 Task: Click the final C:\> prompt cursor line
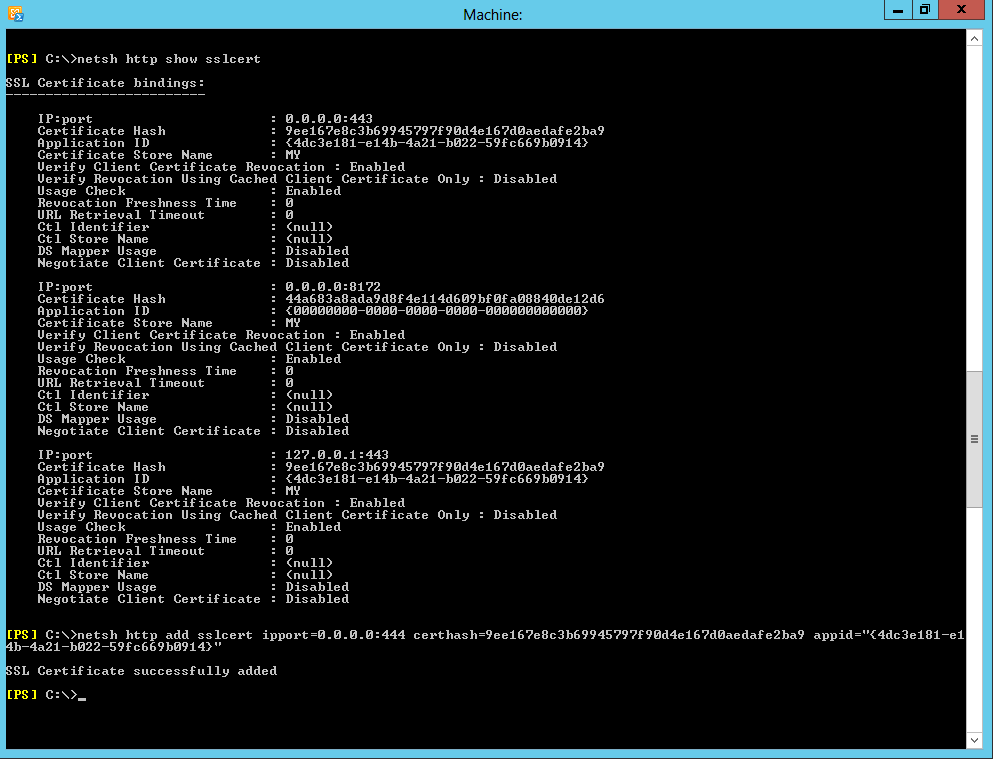point(46,695)
